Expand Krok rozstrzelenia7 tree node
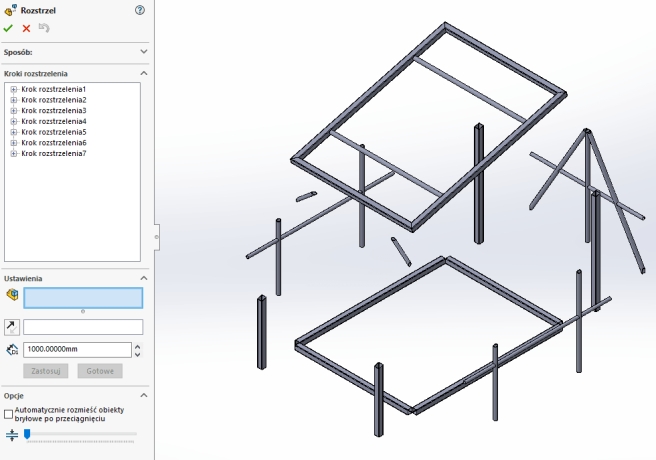 point(13,153)
